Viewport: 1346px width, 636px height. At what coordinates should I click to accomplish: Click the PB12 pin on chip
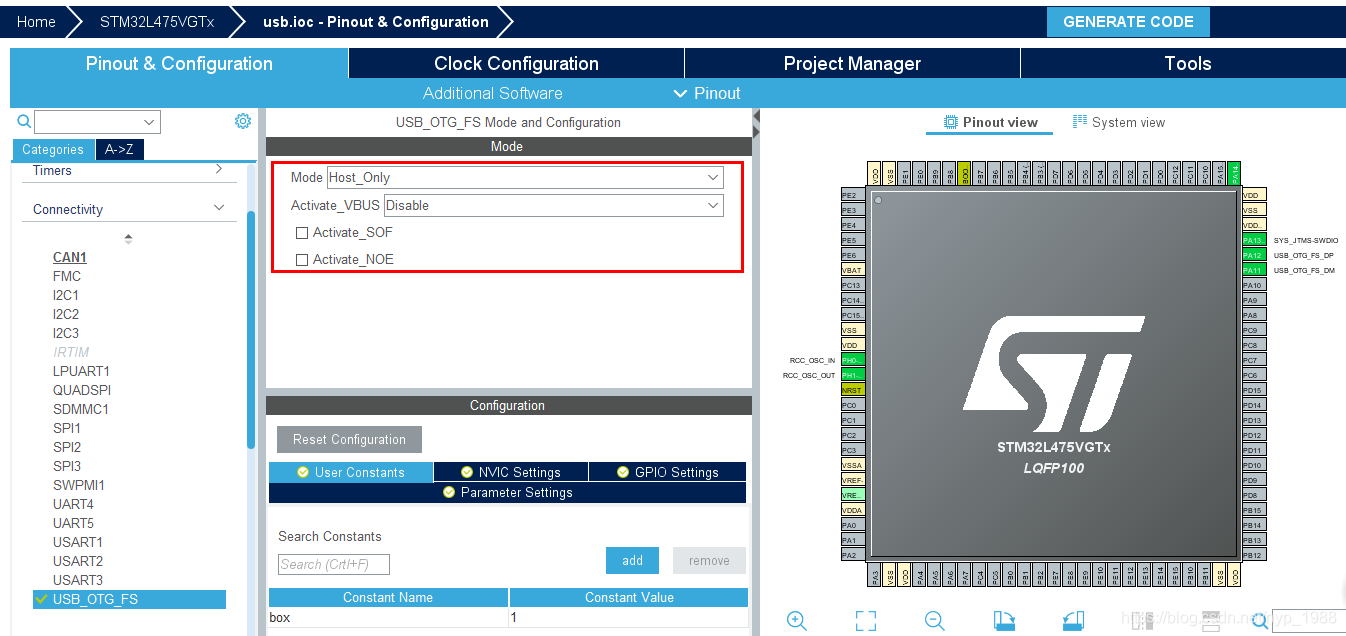tap(1254, 555)
